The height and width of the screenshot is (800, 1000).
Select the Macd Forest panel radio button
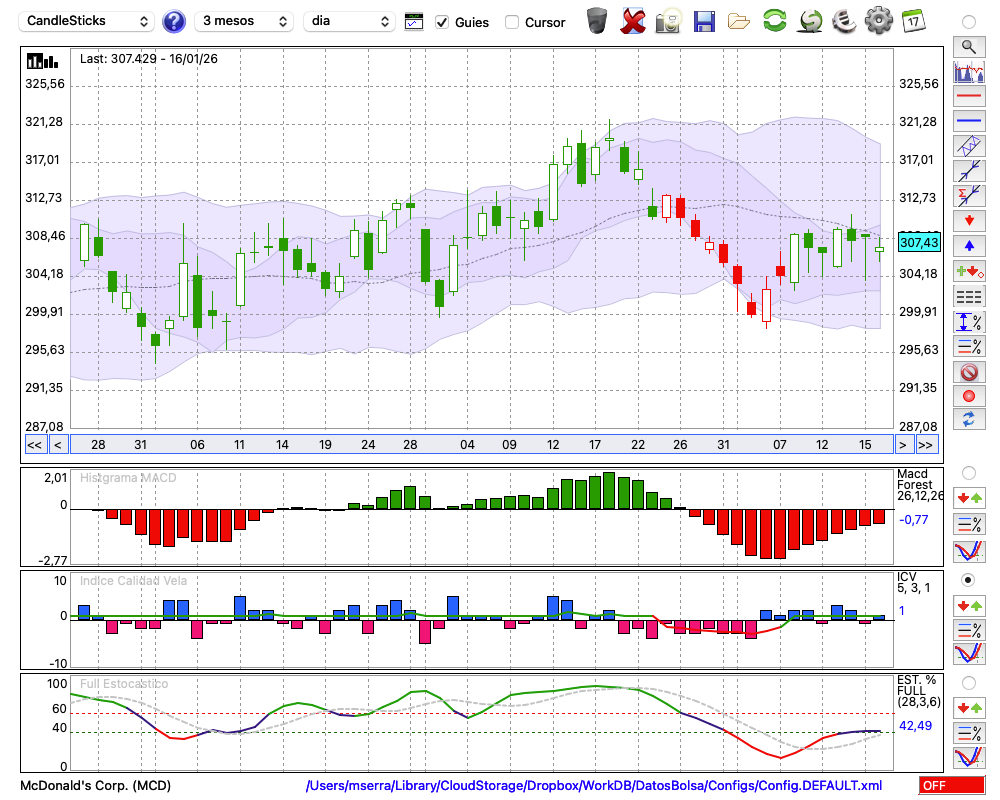pyautogui.click(x=969, y=473)
